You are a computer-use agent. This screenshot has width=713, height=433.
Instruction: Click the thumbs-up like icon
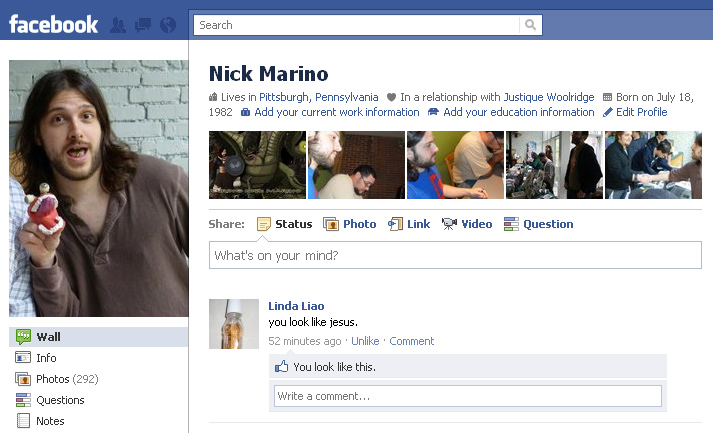coord(281,366)
